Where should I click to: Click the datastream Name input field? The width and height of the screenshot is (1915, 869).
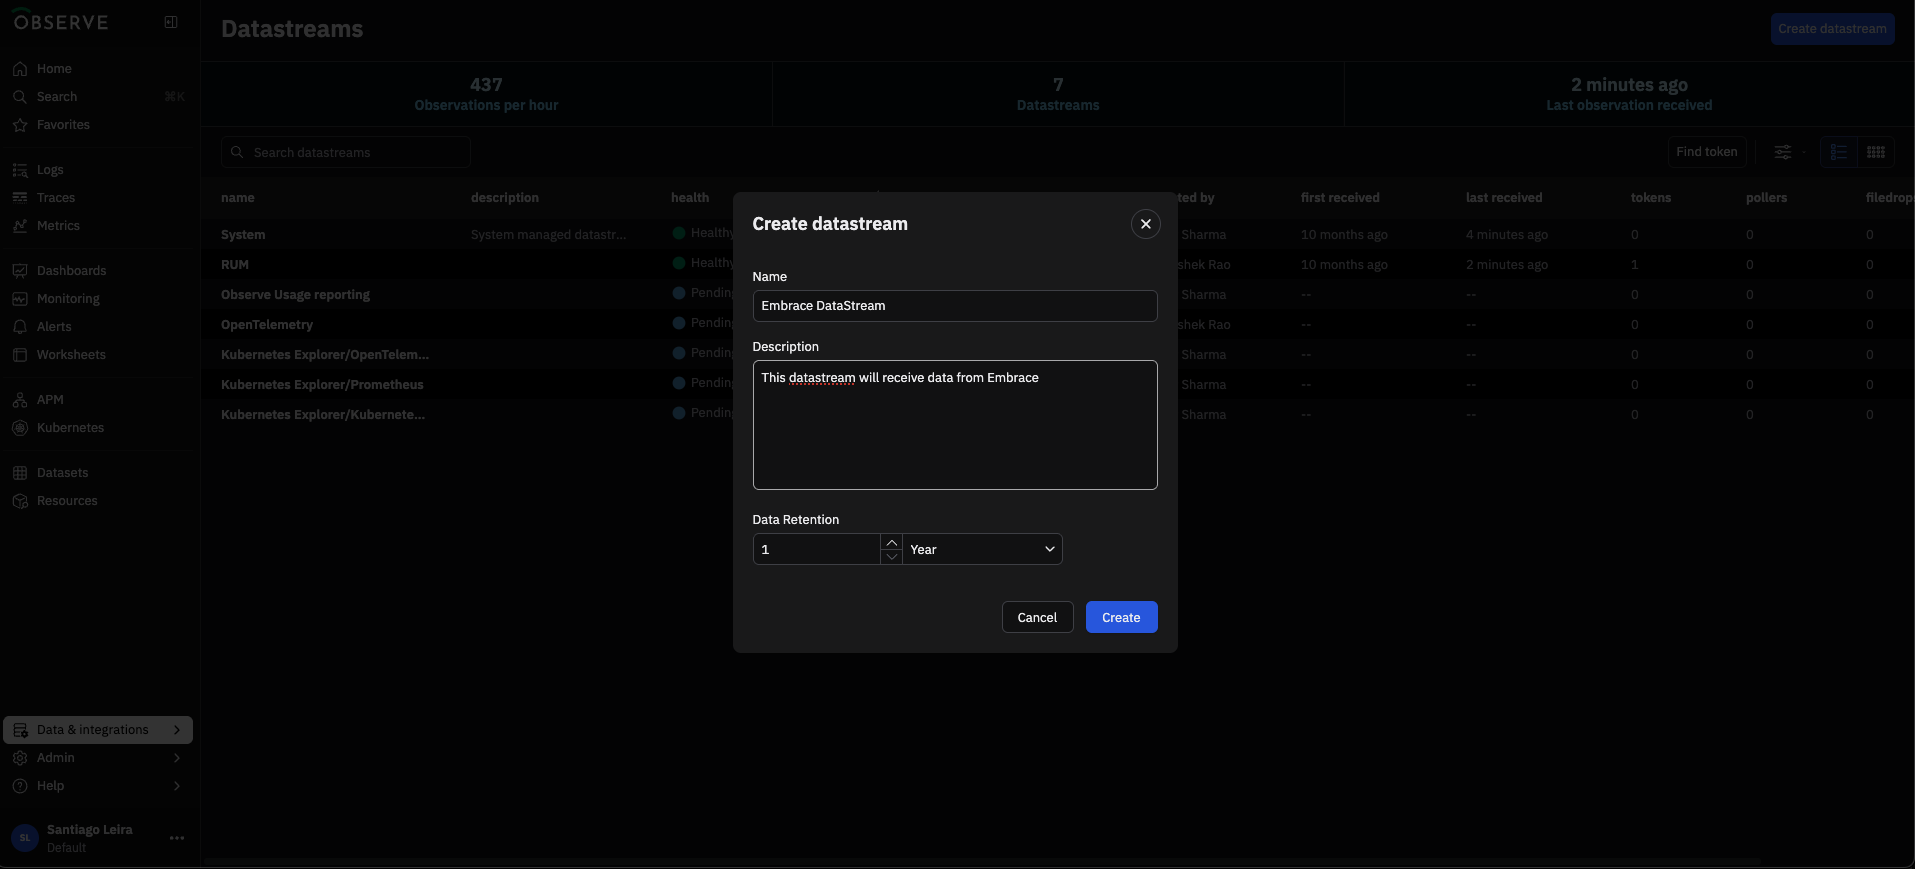click(x=954, y=306)
